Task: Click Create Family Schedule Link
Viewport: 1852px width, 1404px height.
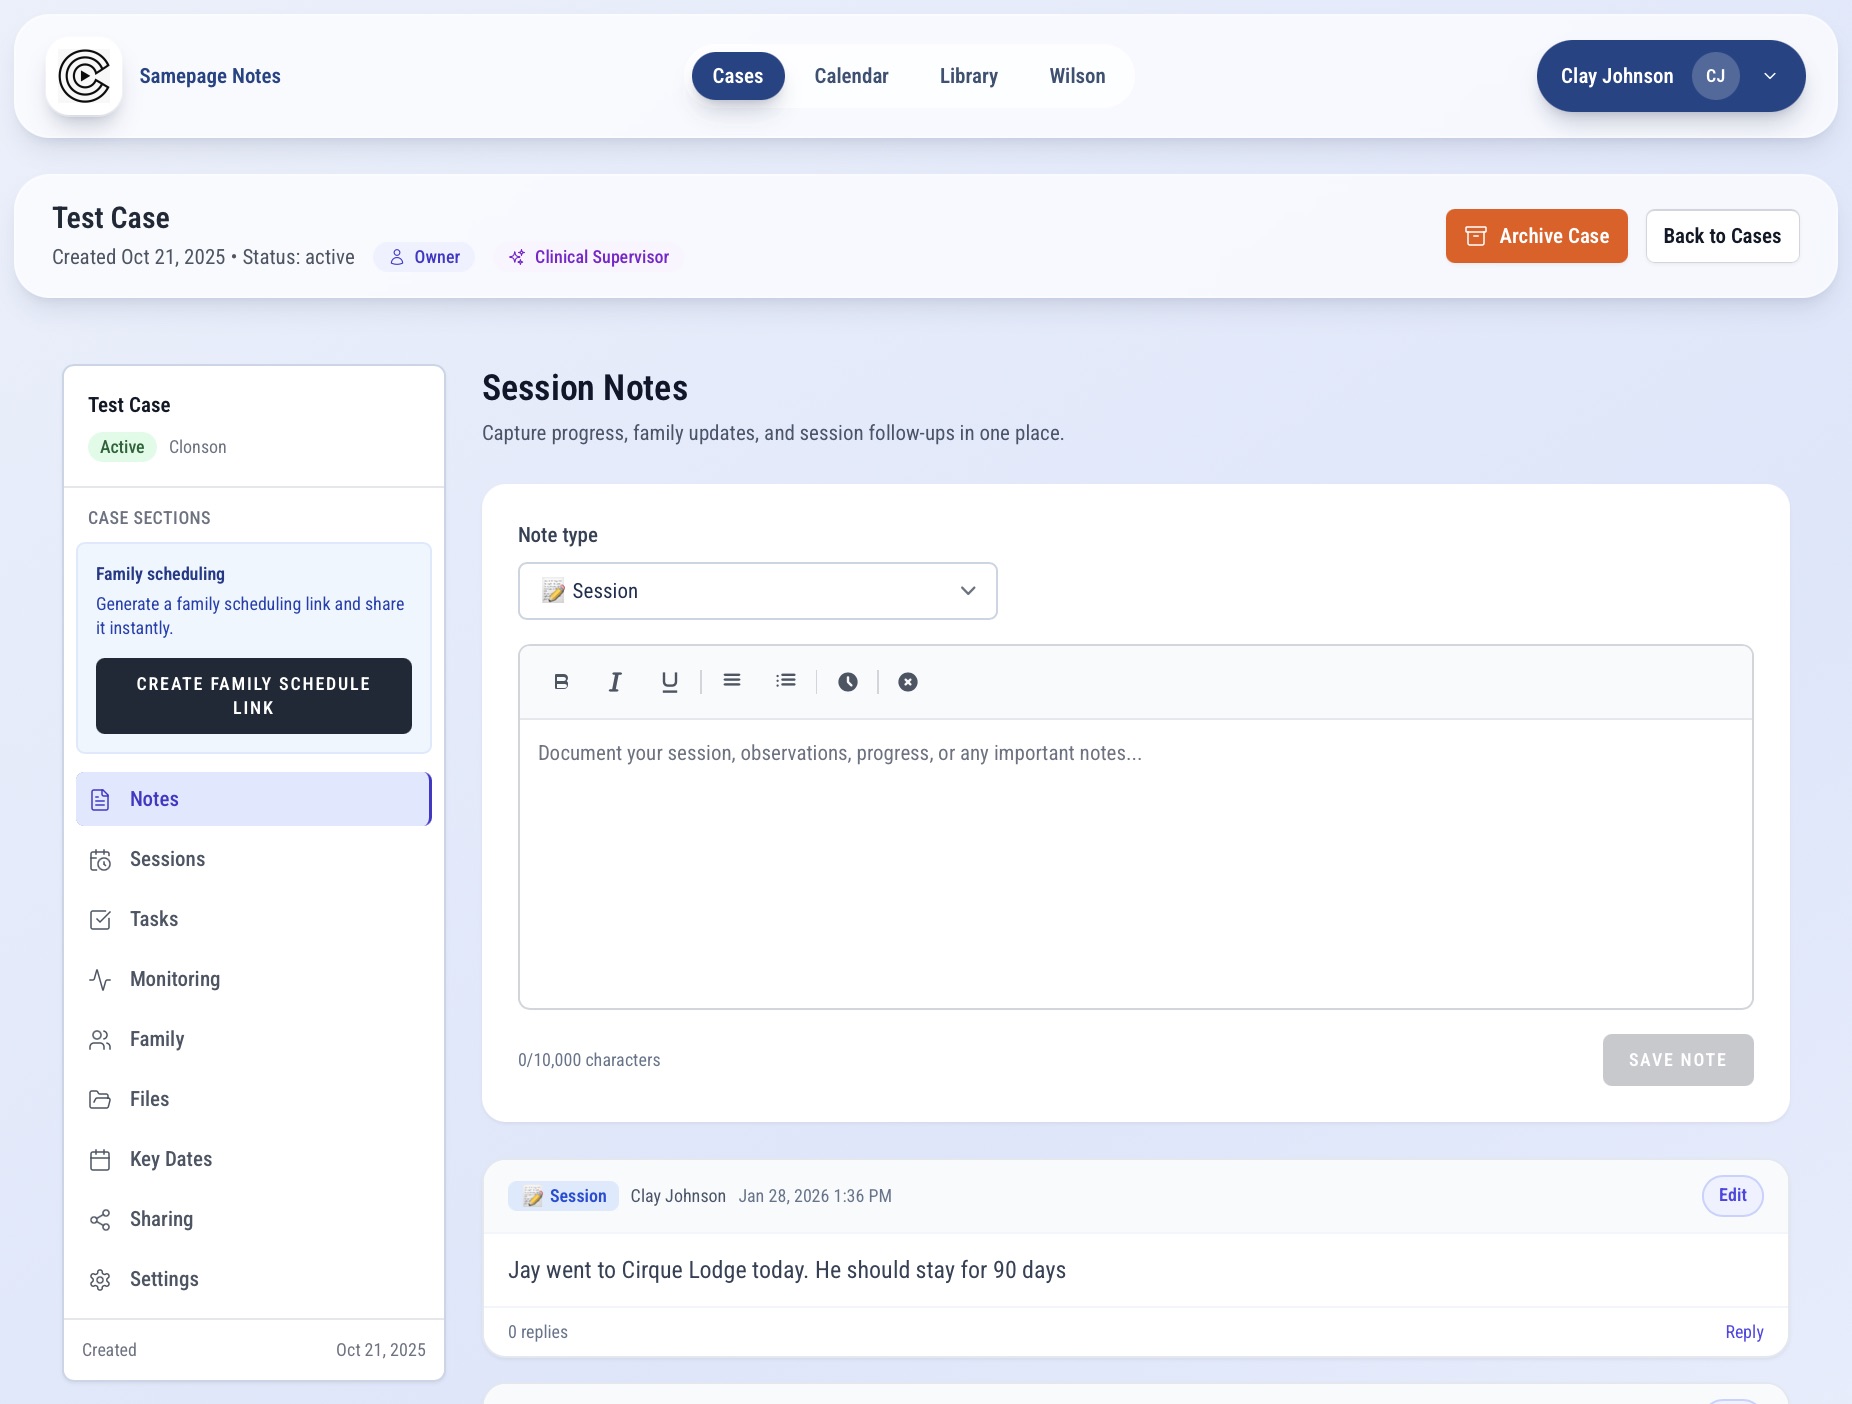Action: click(253, 696)
